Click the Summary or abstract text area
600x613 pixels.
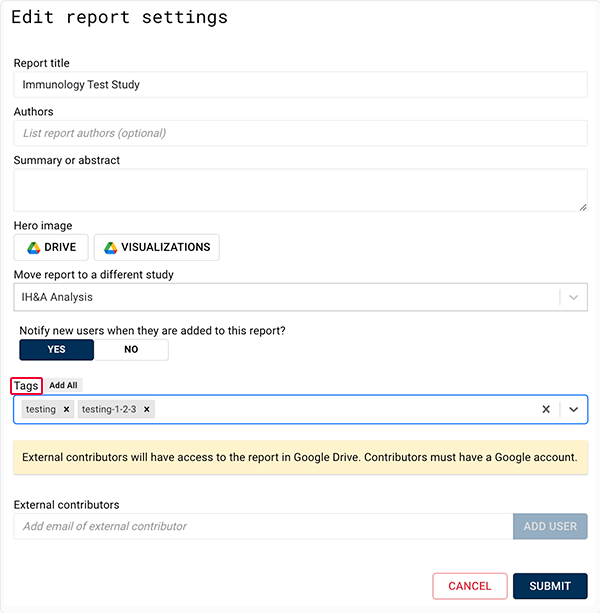pyautogui.click(x=300, y=189)
